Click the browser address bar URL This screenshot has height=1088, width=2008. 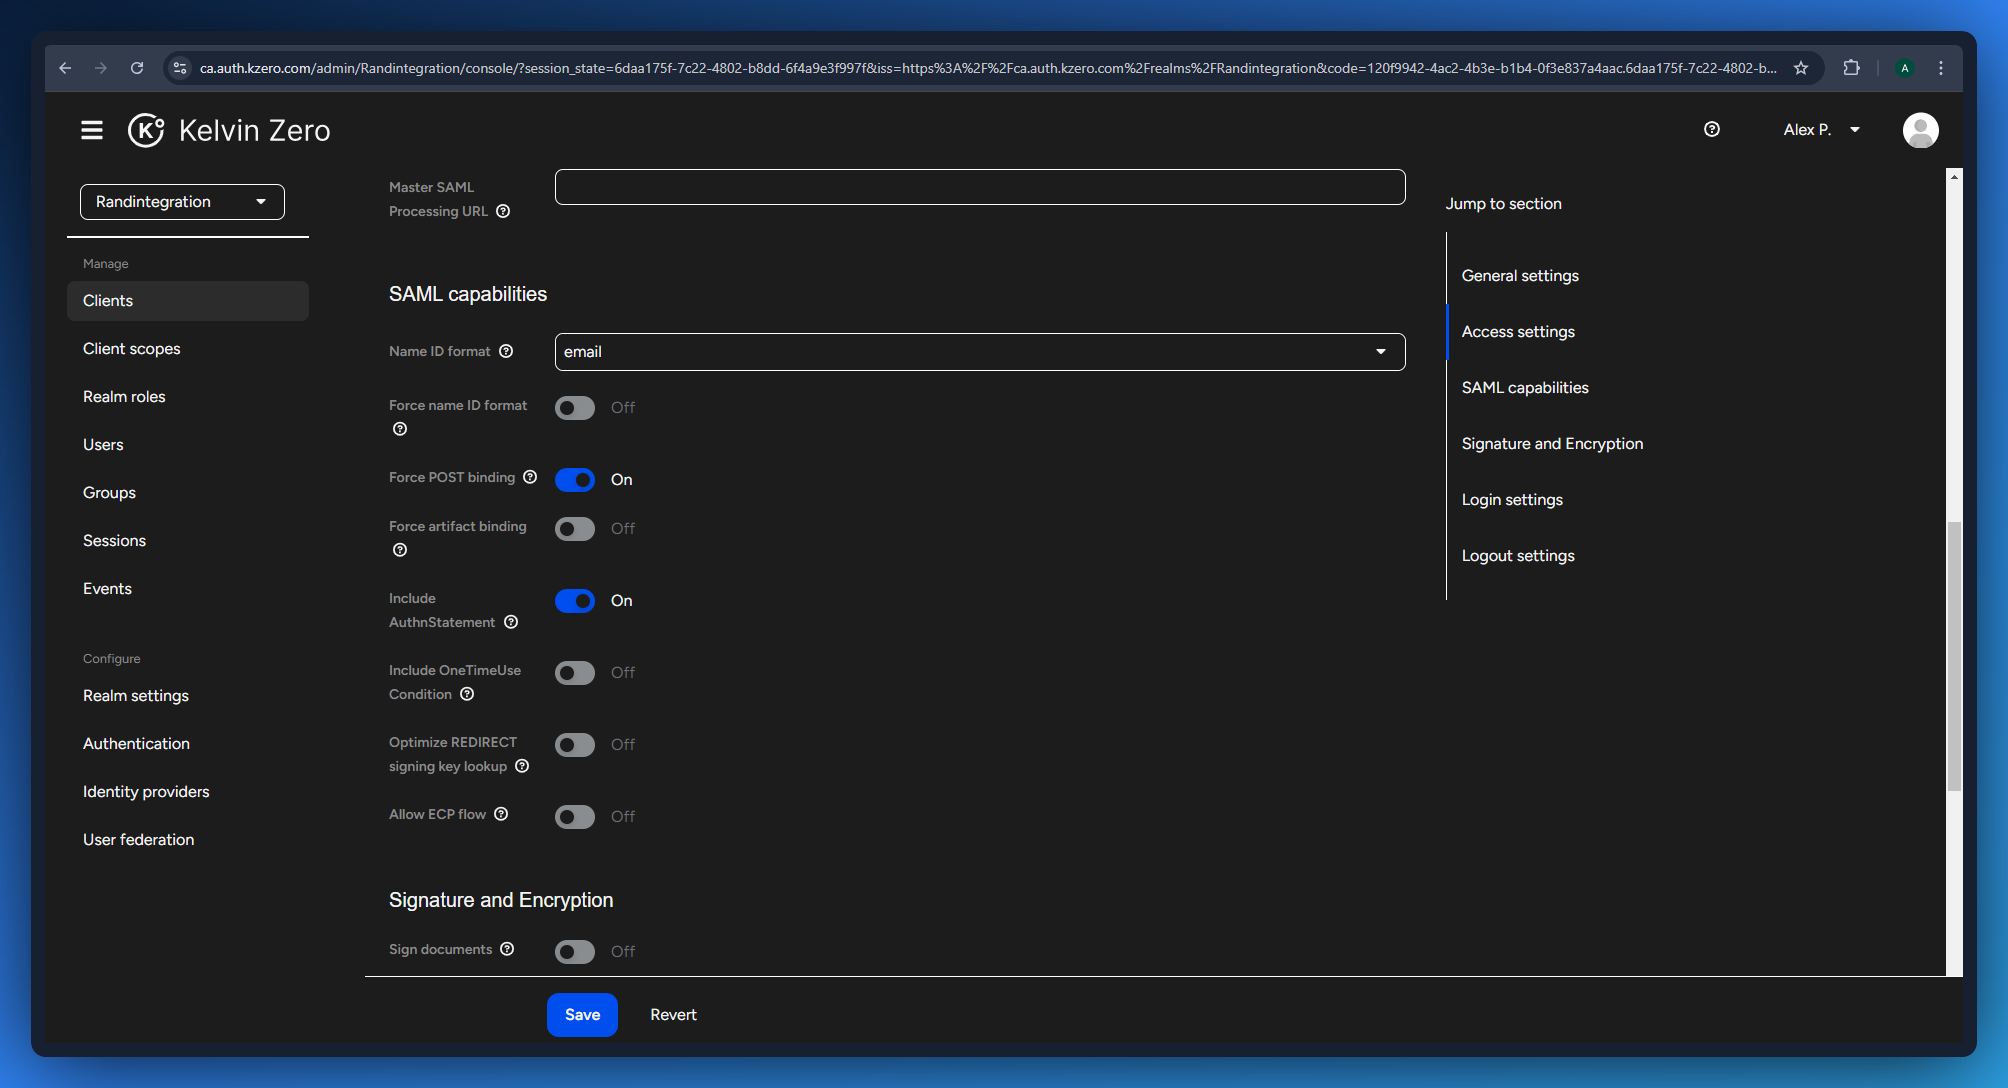point(988,68)
